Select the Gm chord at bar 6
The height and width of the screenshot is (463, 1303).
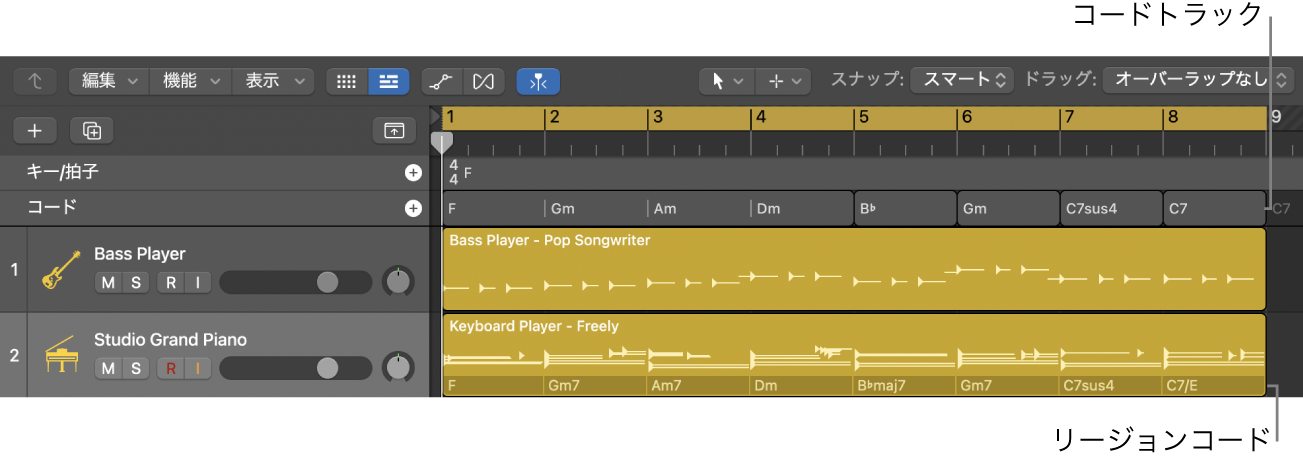[x=1009, y=209]
